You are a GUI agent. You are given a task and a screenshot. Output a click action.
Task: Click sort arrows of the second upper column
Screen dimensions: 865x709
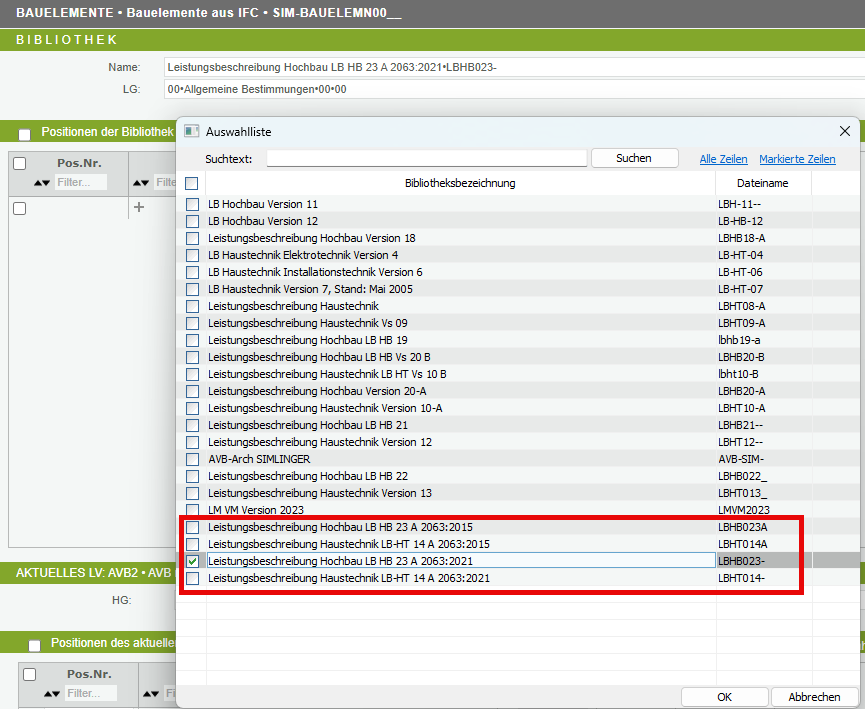coord(141,183)
